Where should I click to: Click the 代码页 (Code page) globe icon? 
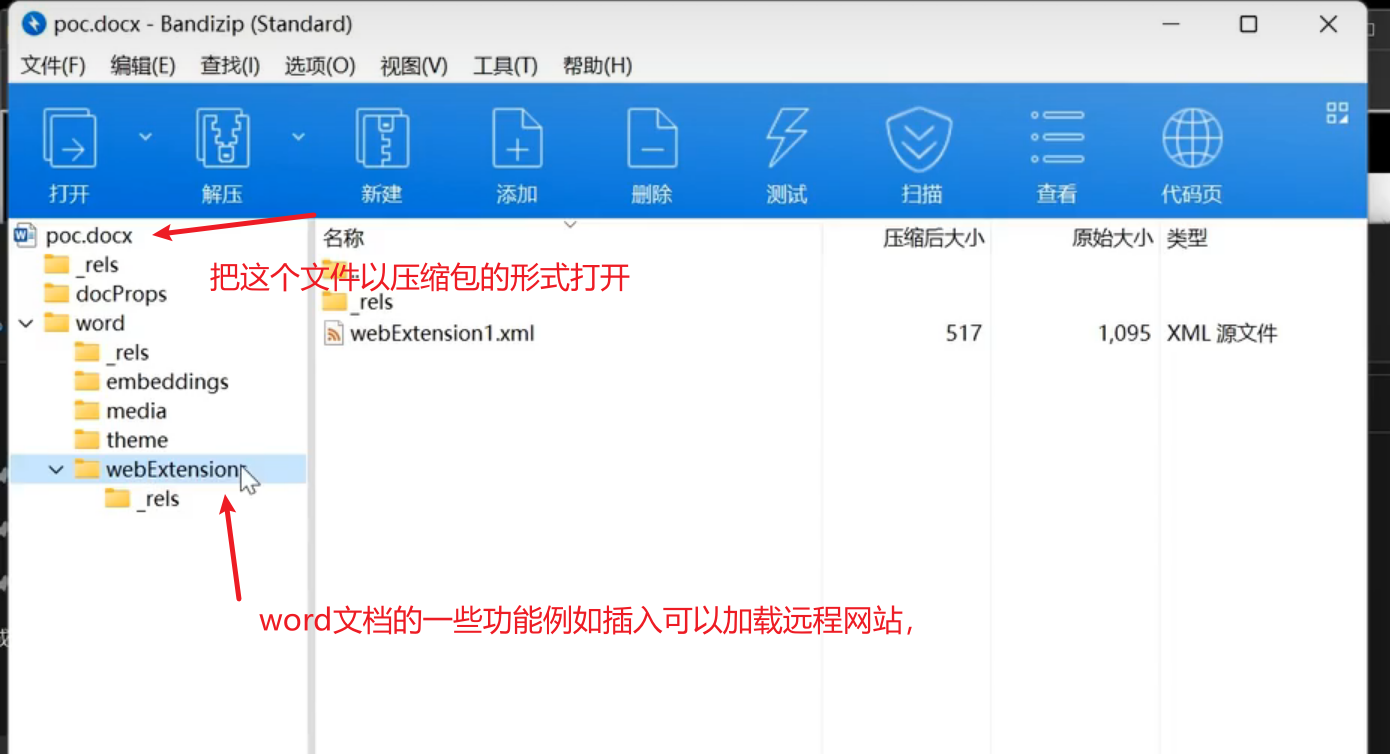(x=1191, y=139)
